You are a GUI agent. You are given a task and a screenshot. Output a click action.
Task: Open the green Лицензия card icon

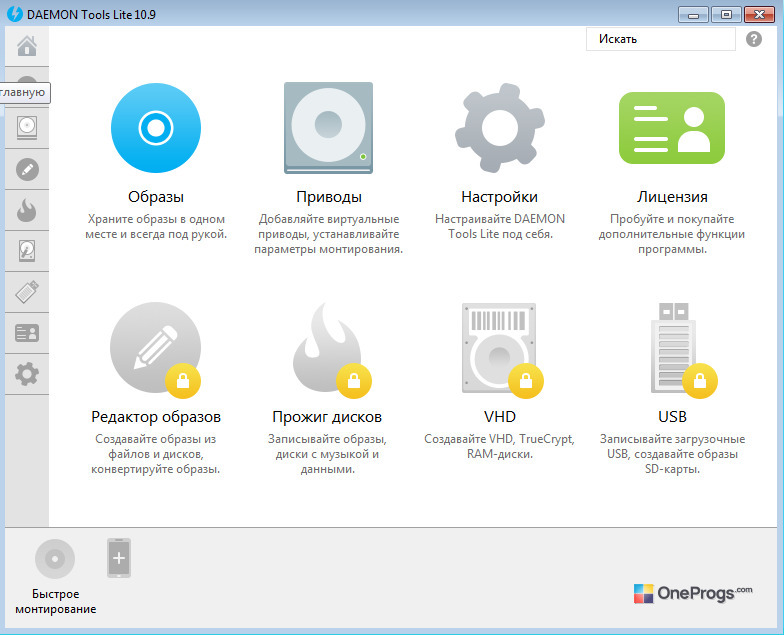pos(672,128)
